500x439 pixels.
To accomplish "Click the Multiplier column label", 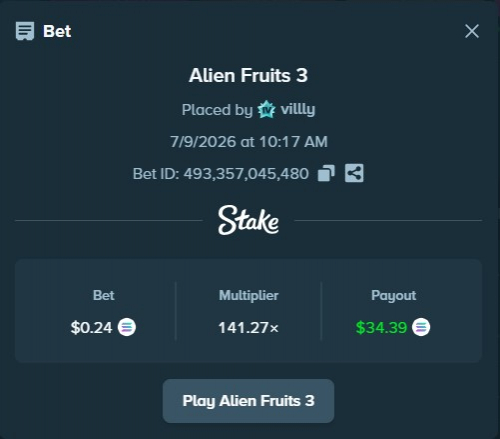I will pyautogui.click(x=248, y=295).
